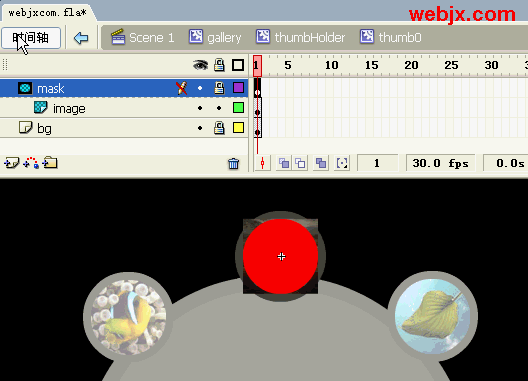Select thumb0 in the edit bar
Image resolution: width=528 pixels, height=381 pixels.
[x=391, y=37]
